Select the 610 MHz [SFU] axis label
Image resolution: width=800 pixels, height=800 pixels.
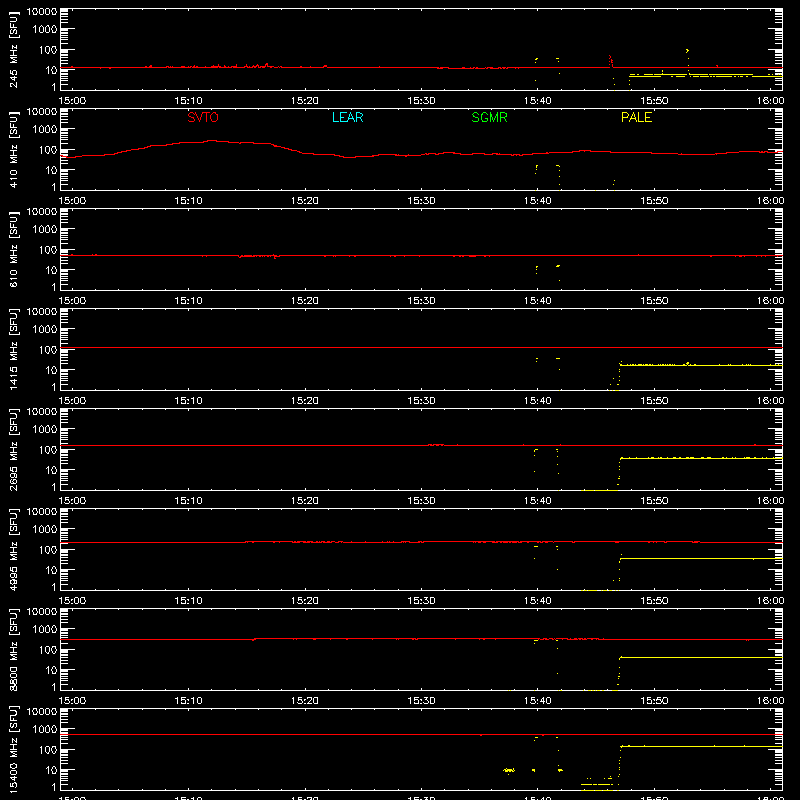(14, 250)
